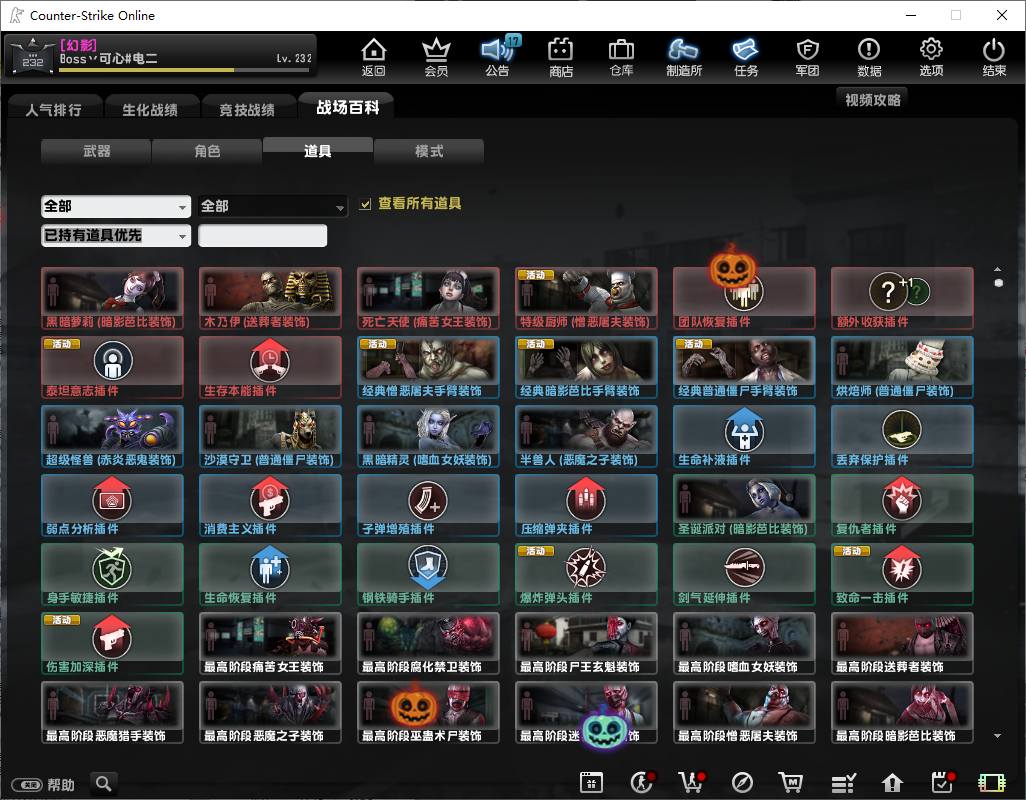Image resolution: width=1026 pixels, height=800 pixels.
Task: Click the shopping cart with M icon
Action: tap(791, 782)
